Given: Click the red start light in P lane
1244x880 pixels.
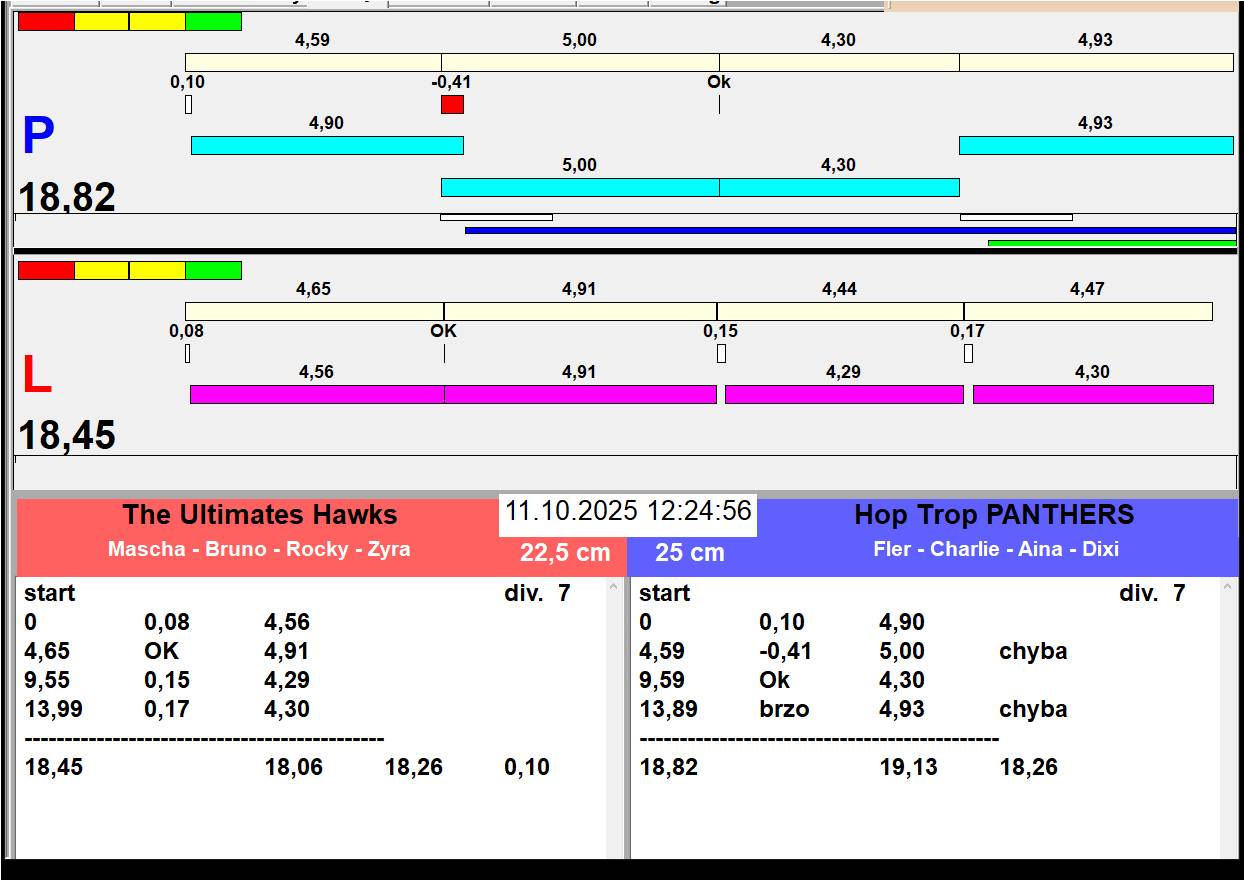Looking at the screenshot, I should coord(46,21).
